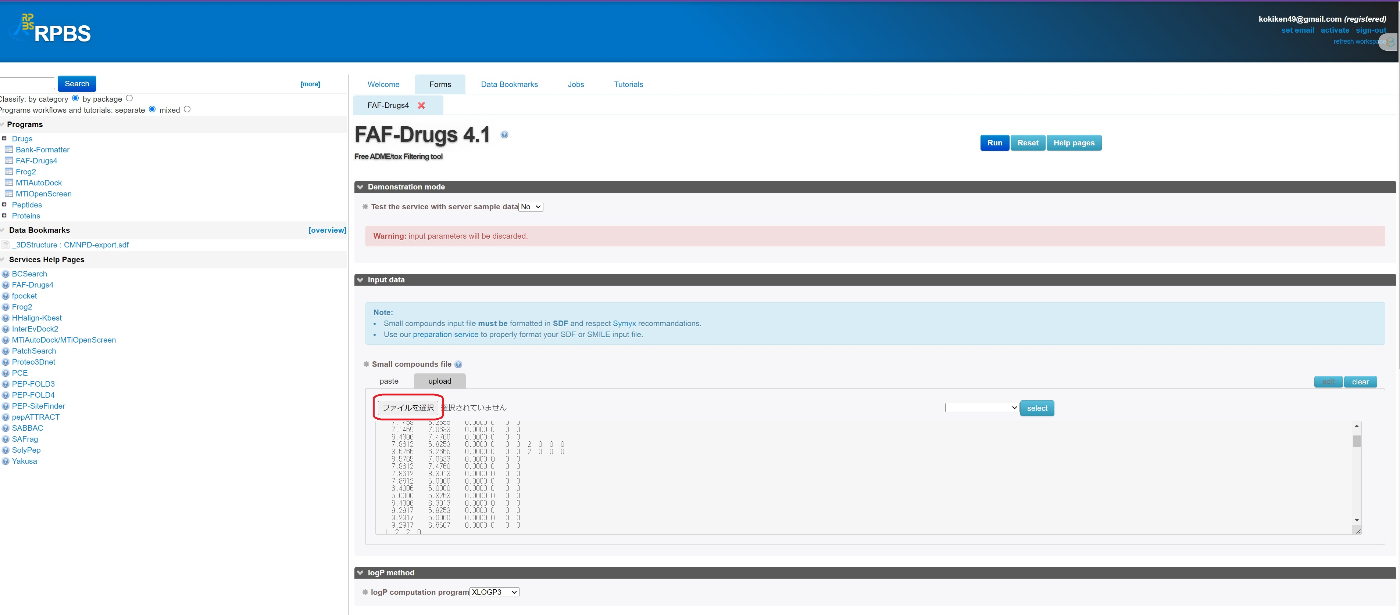Click the sidebar search input field
The image size is (1400, 615).
tap(27, 84)
